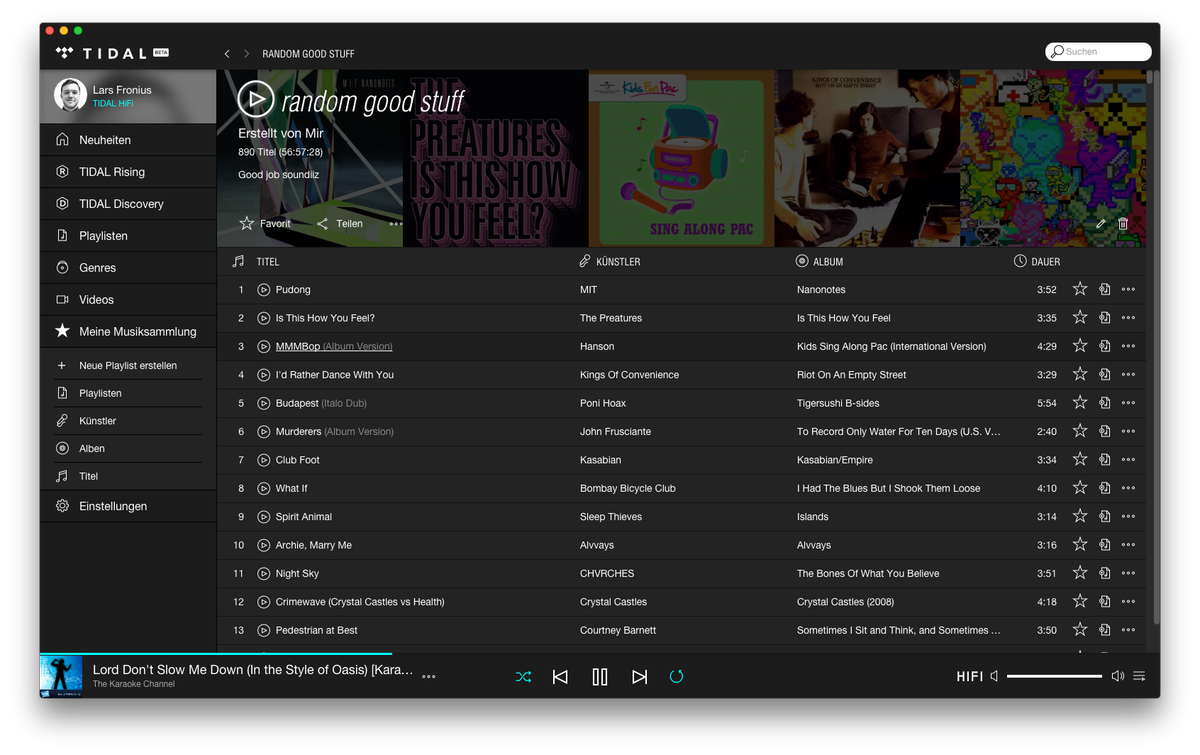1200x755 pixels.
Task: Pause the current song
Action: pyautogui.click(x=600, y=677)
